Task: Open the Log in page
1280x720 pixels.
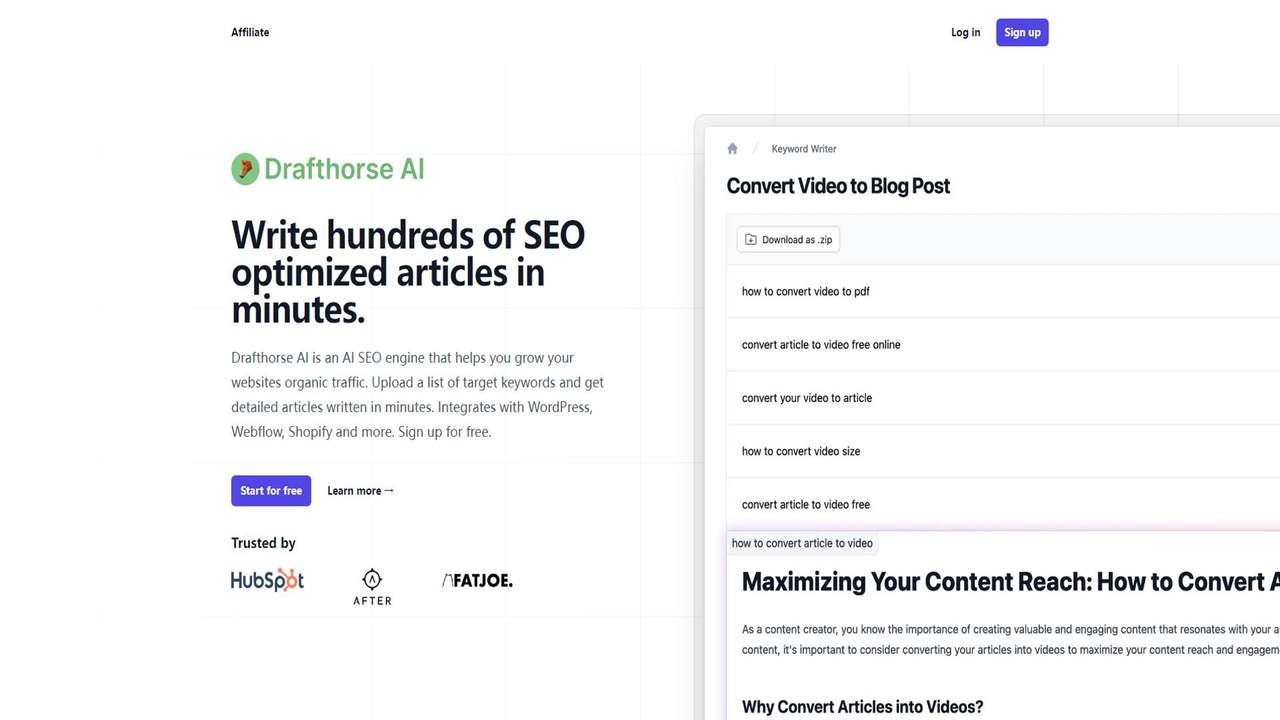Action: click(966, 32)
